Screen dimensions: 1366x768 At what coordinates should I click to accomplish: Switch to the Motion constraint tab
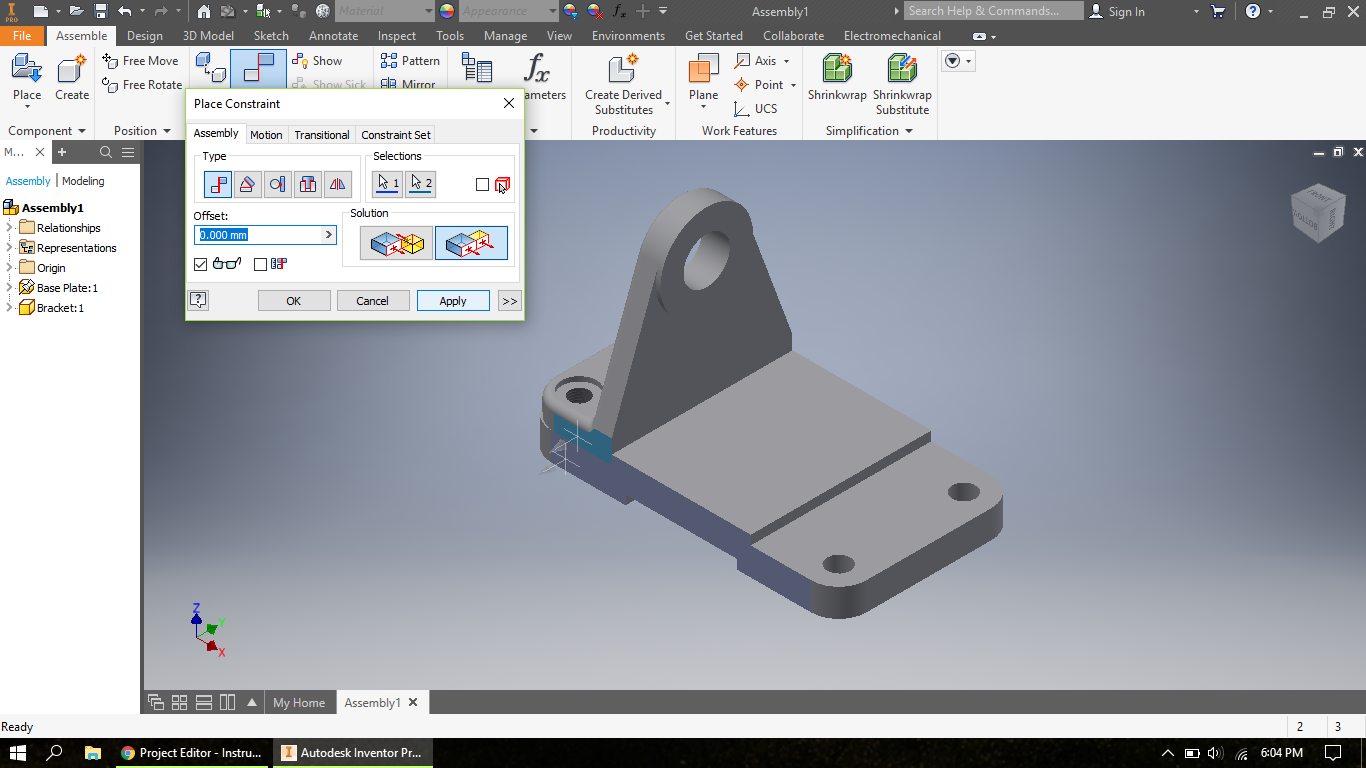tap(266, 134)
